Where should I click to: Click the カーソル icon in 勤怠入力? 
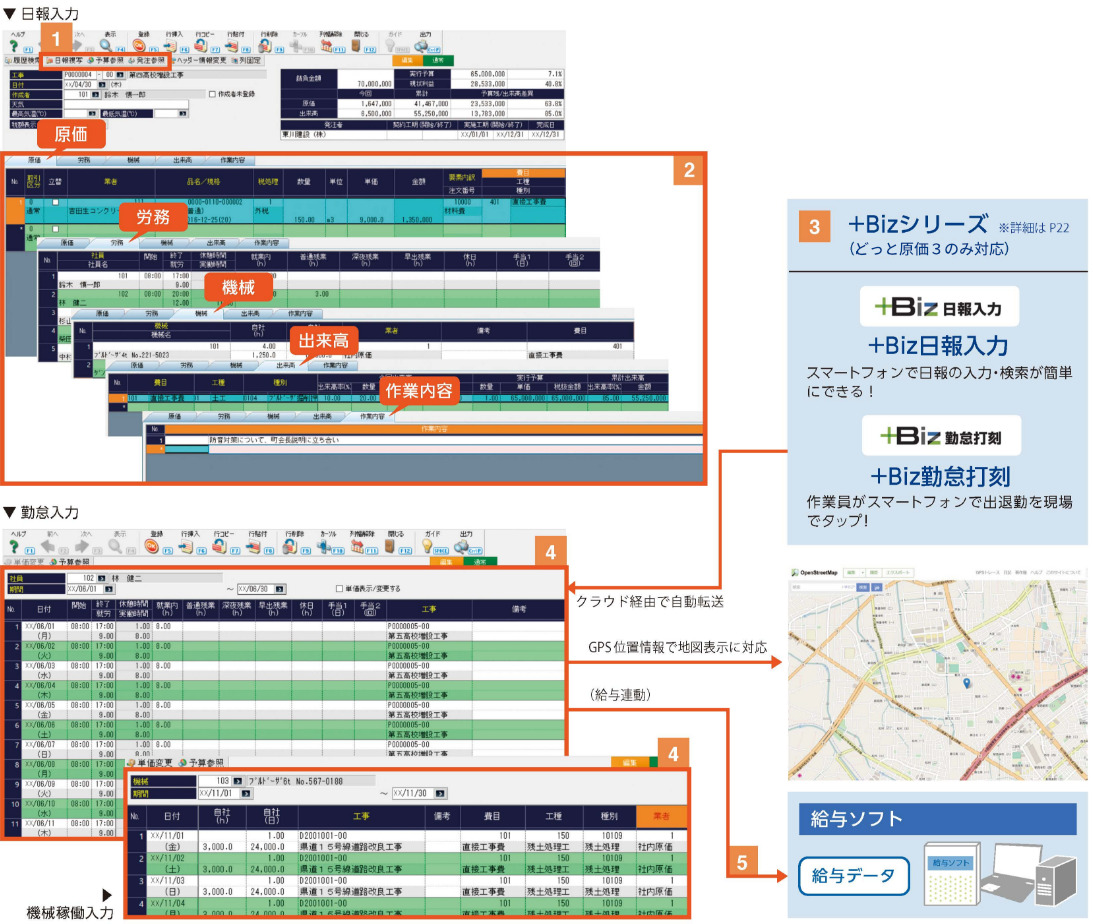click(x=323, y=547)
